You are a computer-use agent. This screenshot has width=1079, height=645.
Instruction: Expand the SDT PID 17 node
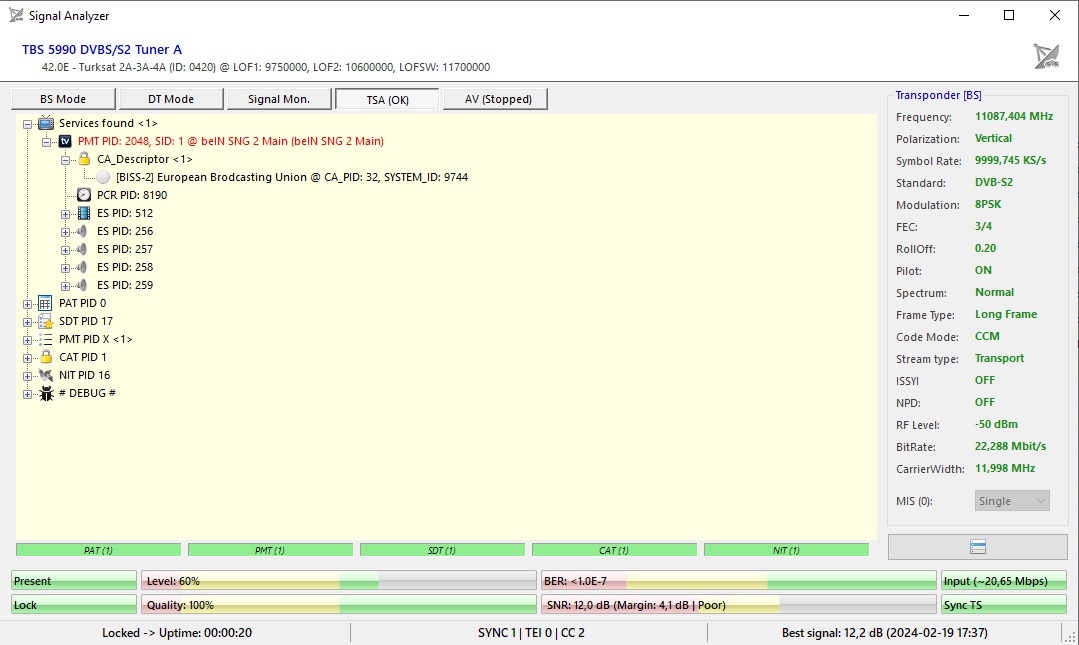28,322
